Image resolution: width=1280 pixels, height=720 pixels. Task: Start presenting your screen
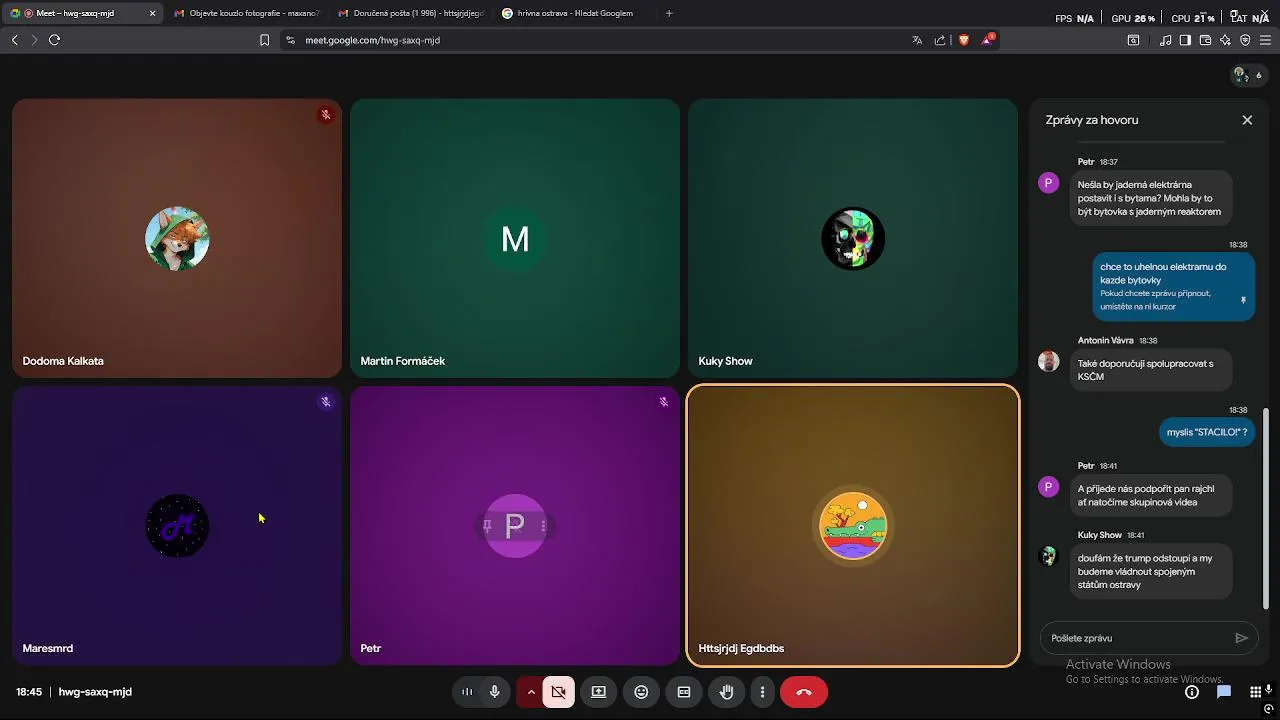pyautogui.click(x=598, y=692)
